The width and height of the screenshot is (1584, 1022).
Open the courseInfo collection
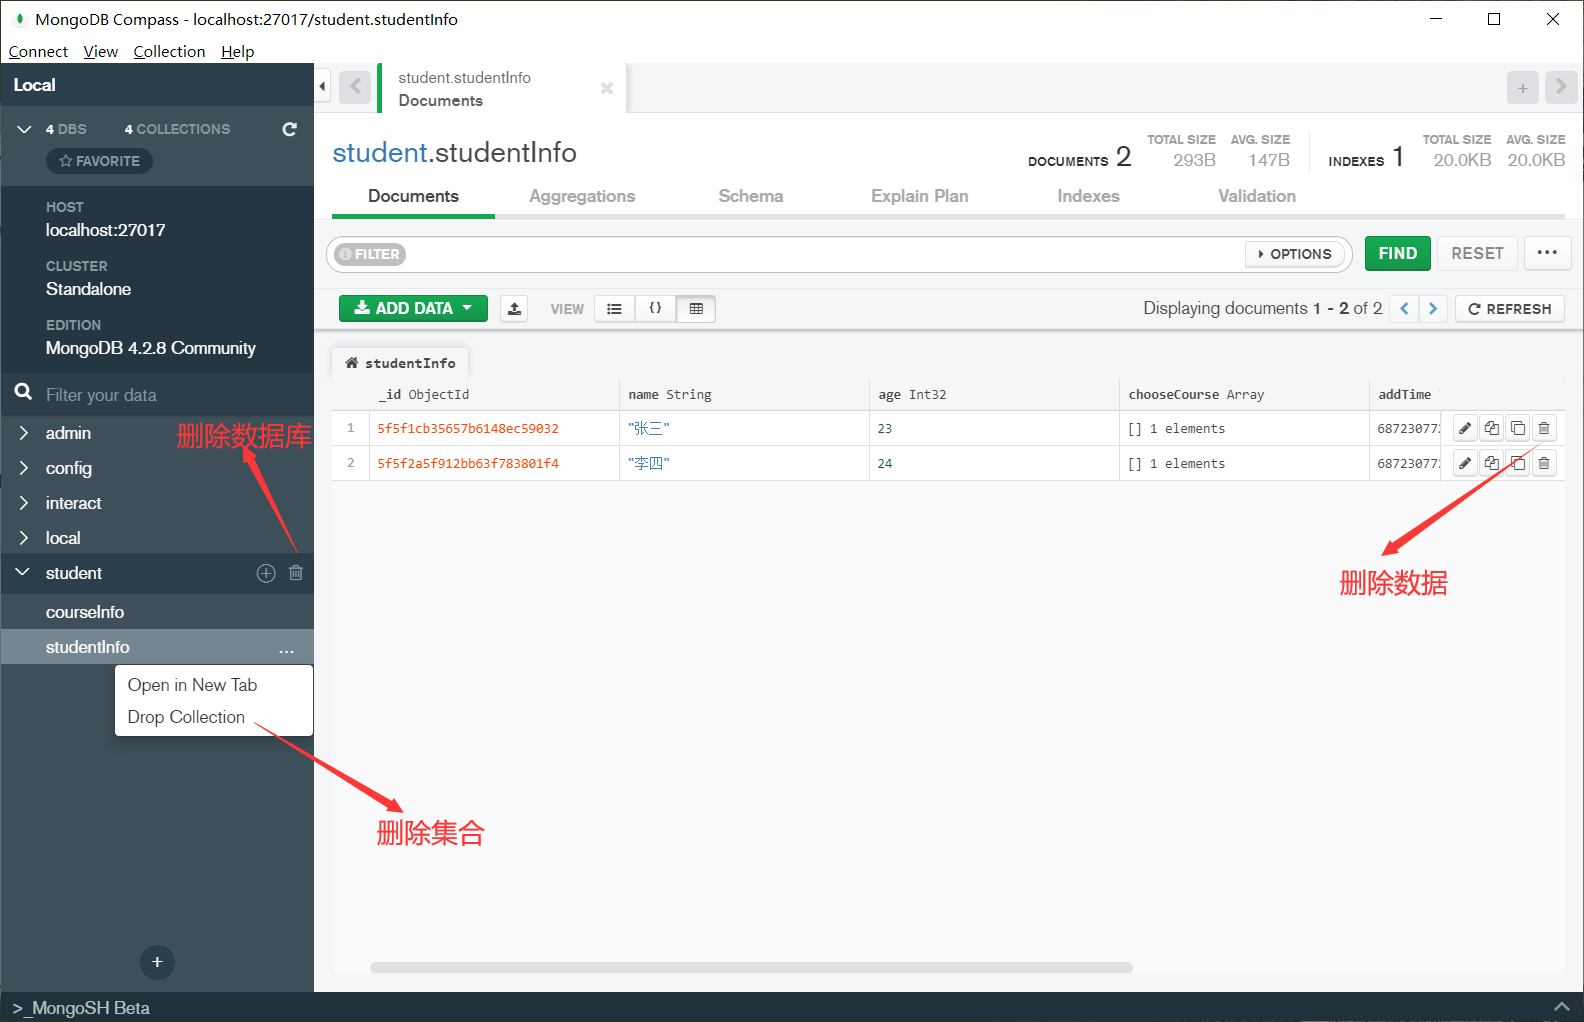pos(85,612)
